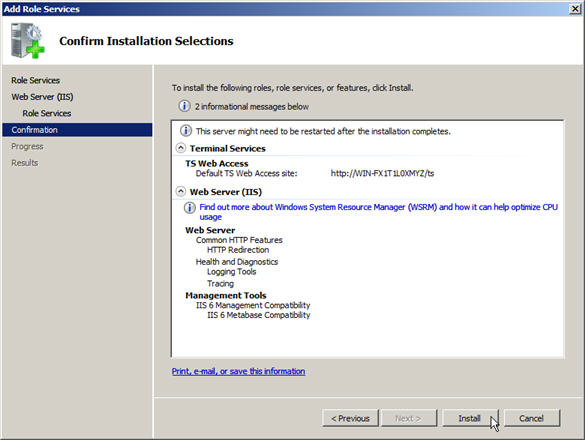Click info icon beside WSRM link
585x440 pixels.
point(190,207)
